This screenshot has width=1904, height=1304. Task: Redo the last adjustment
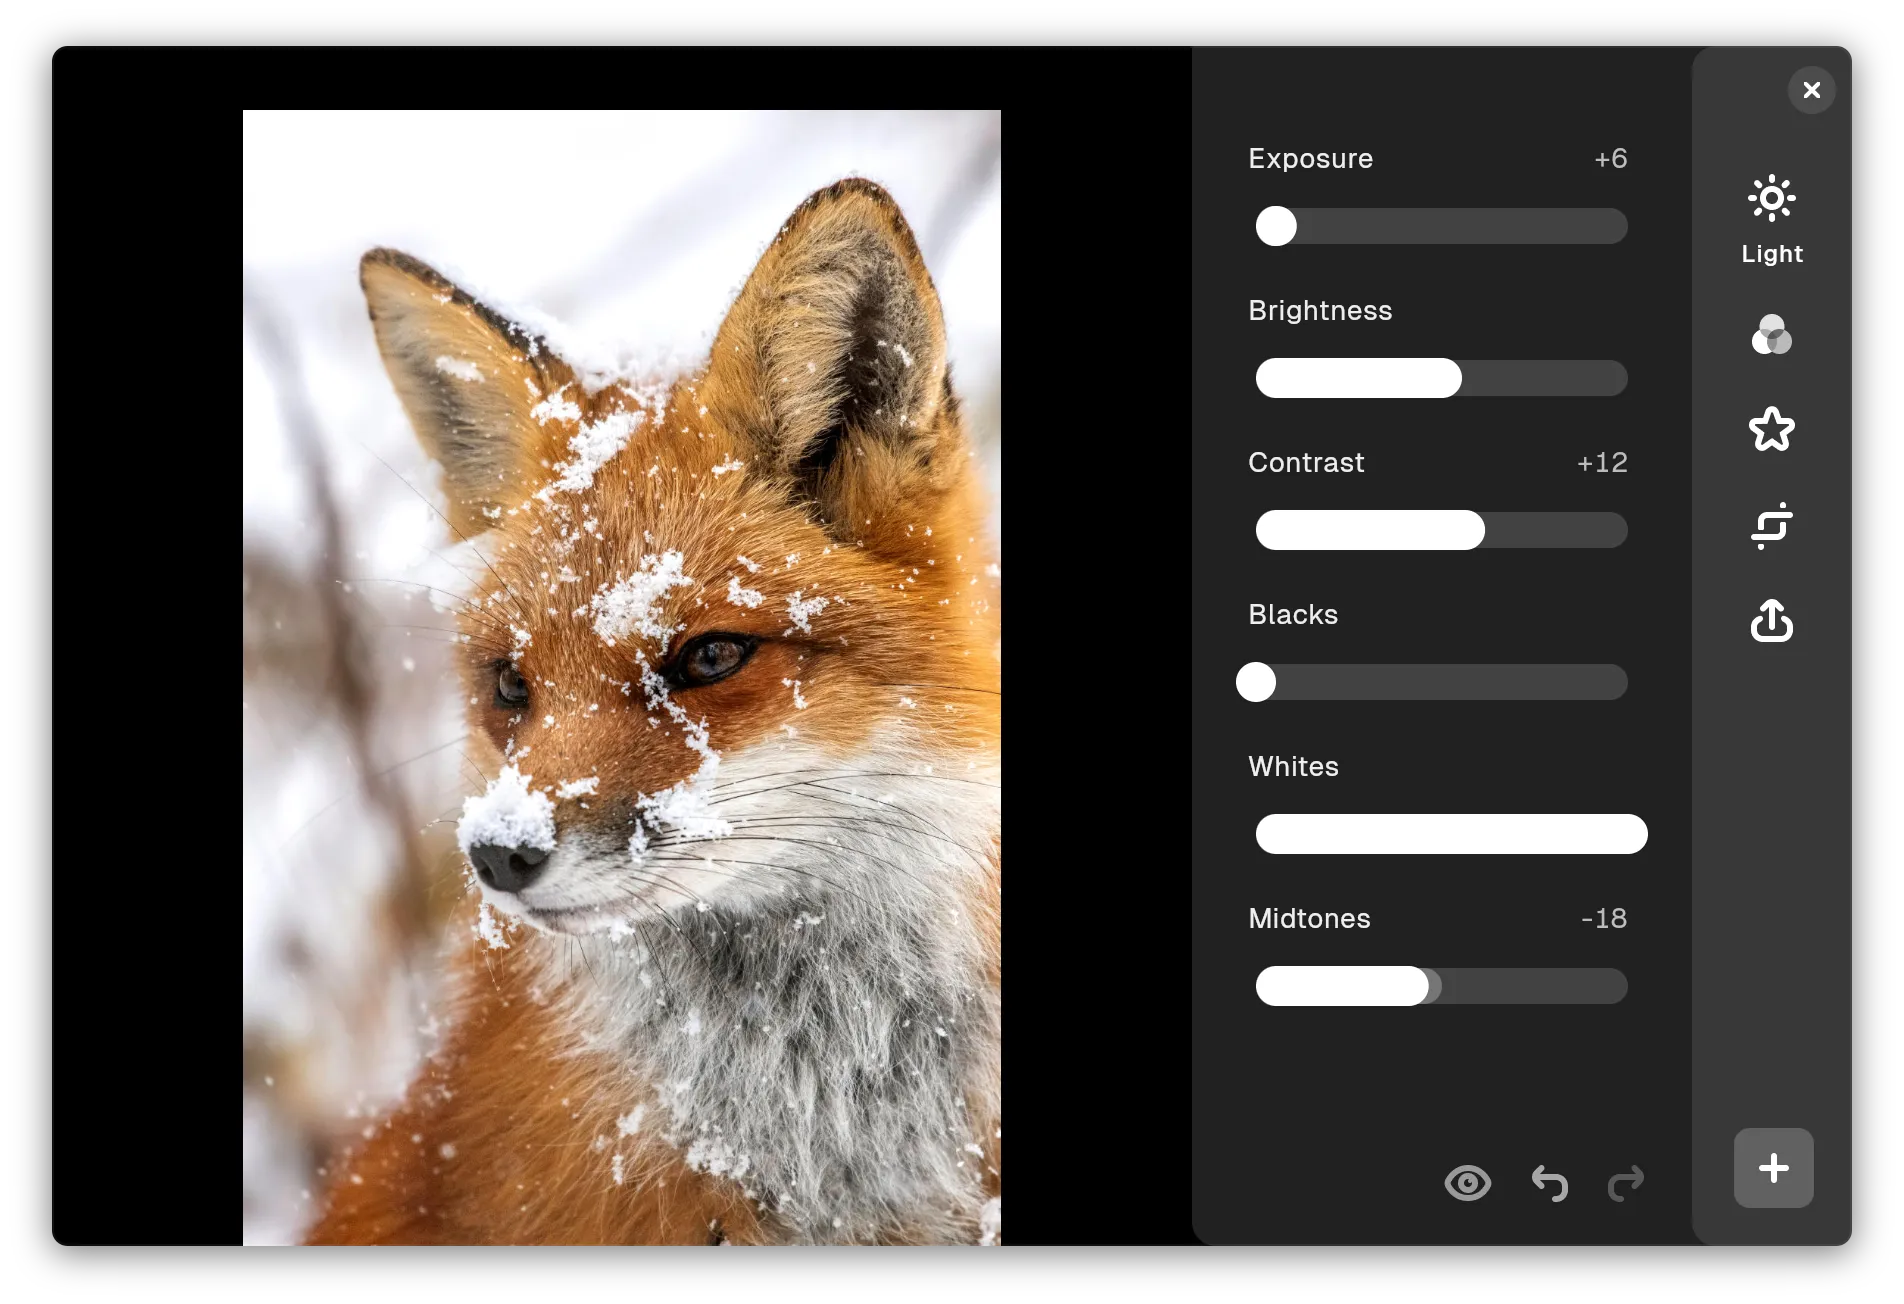pyautogui.click(x=1625, y=1183)
